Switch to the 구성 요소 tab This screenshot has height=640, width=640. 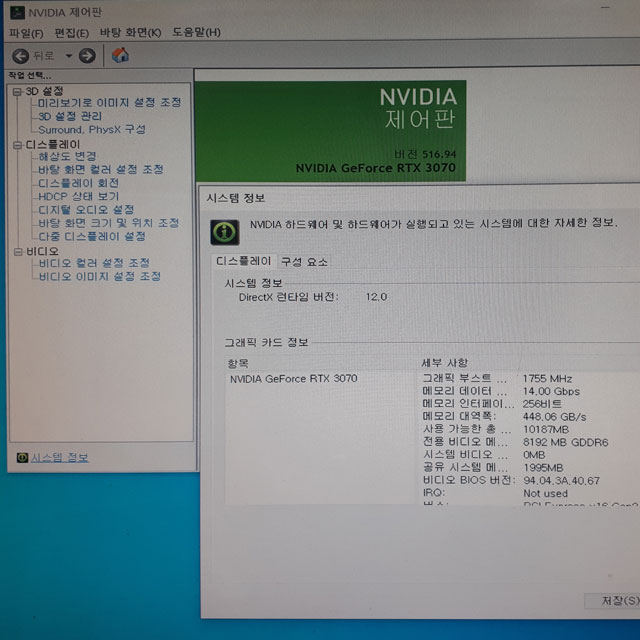coord(304,262)
